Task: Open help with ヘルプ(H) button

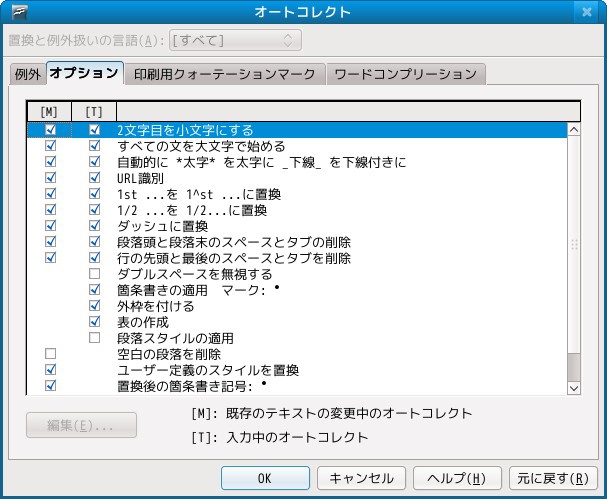Action: point(457,478)
